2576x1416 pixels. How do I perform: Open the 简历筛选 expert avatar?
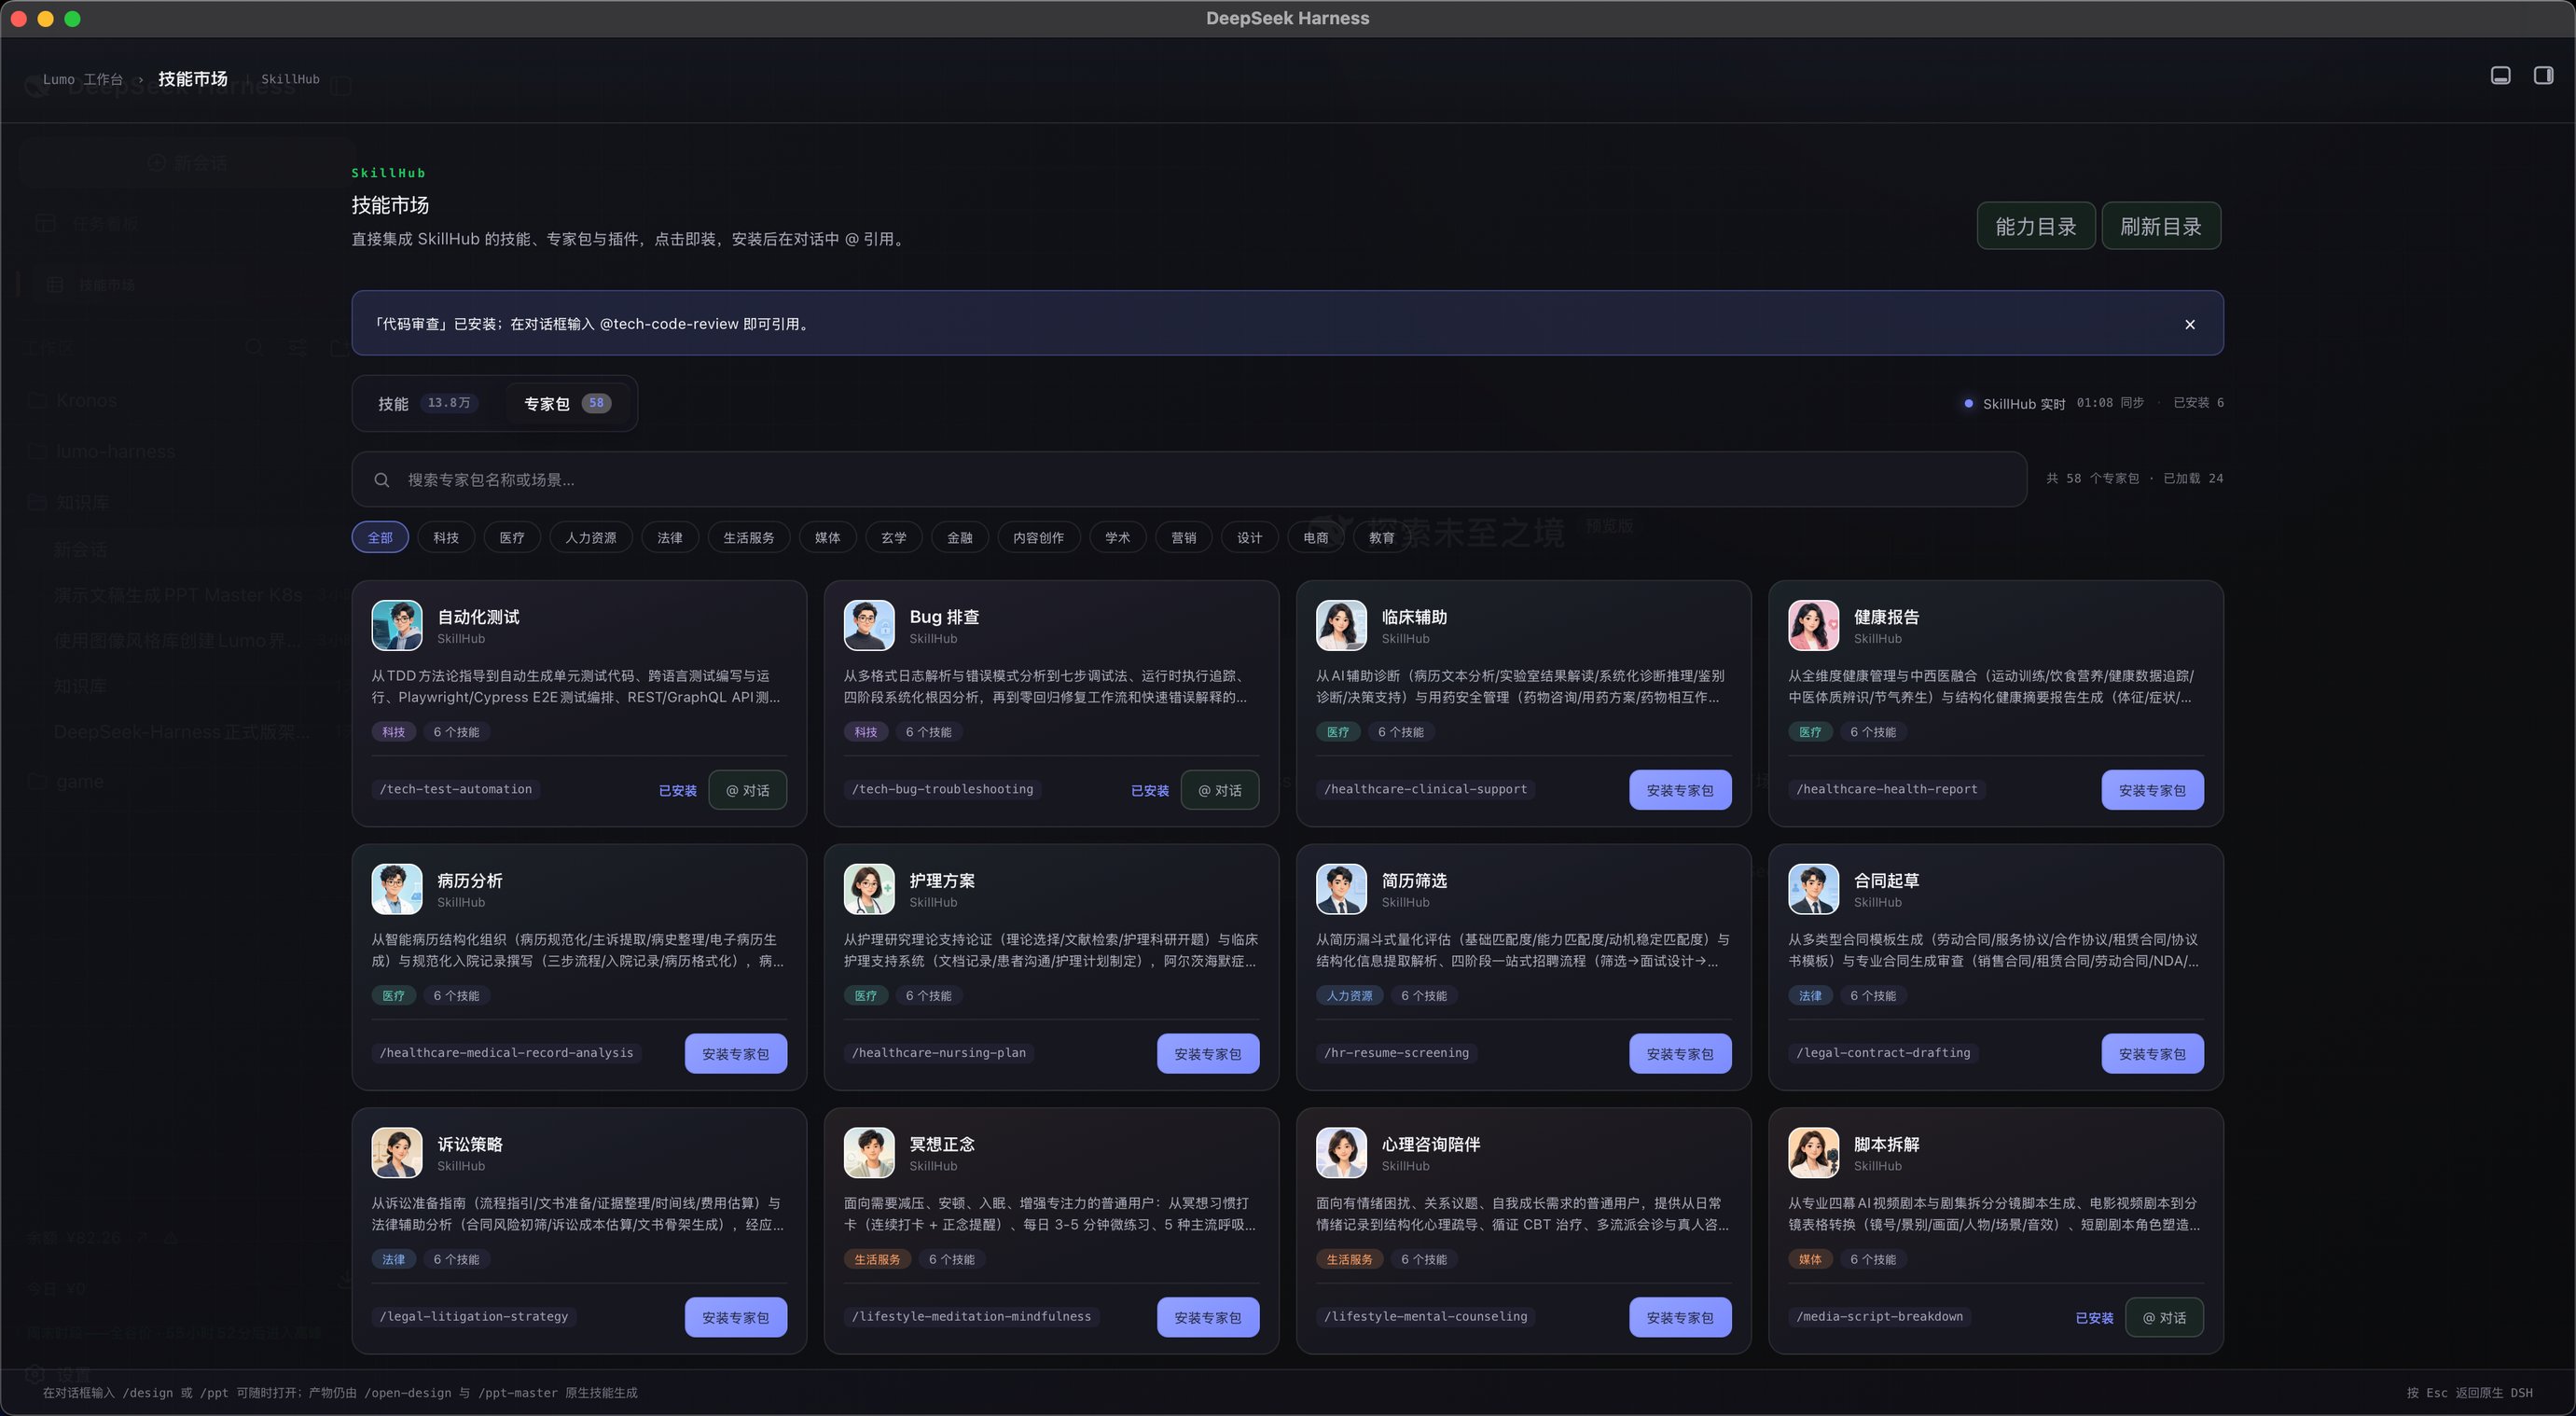[1341, 890]
